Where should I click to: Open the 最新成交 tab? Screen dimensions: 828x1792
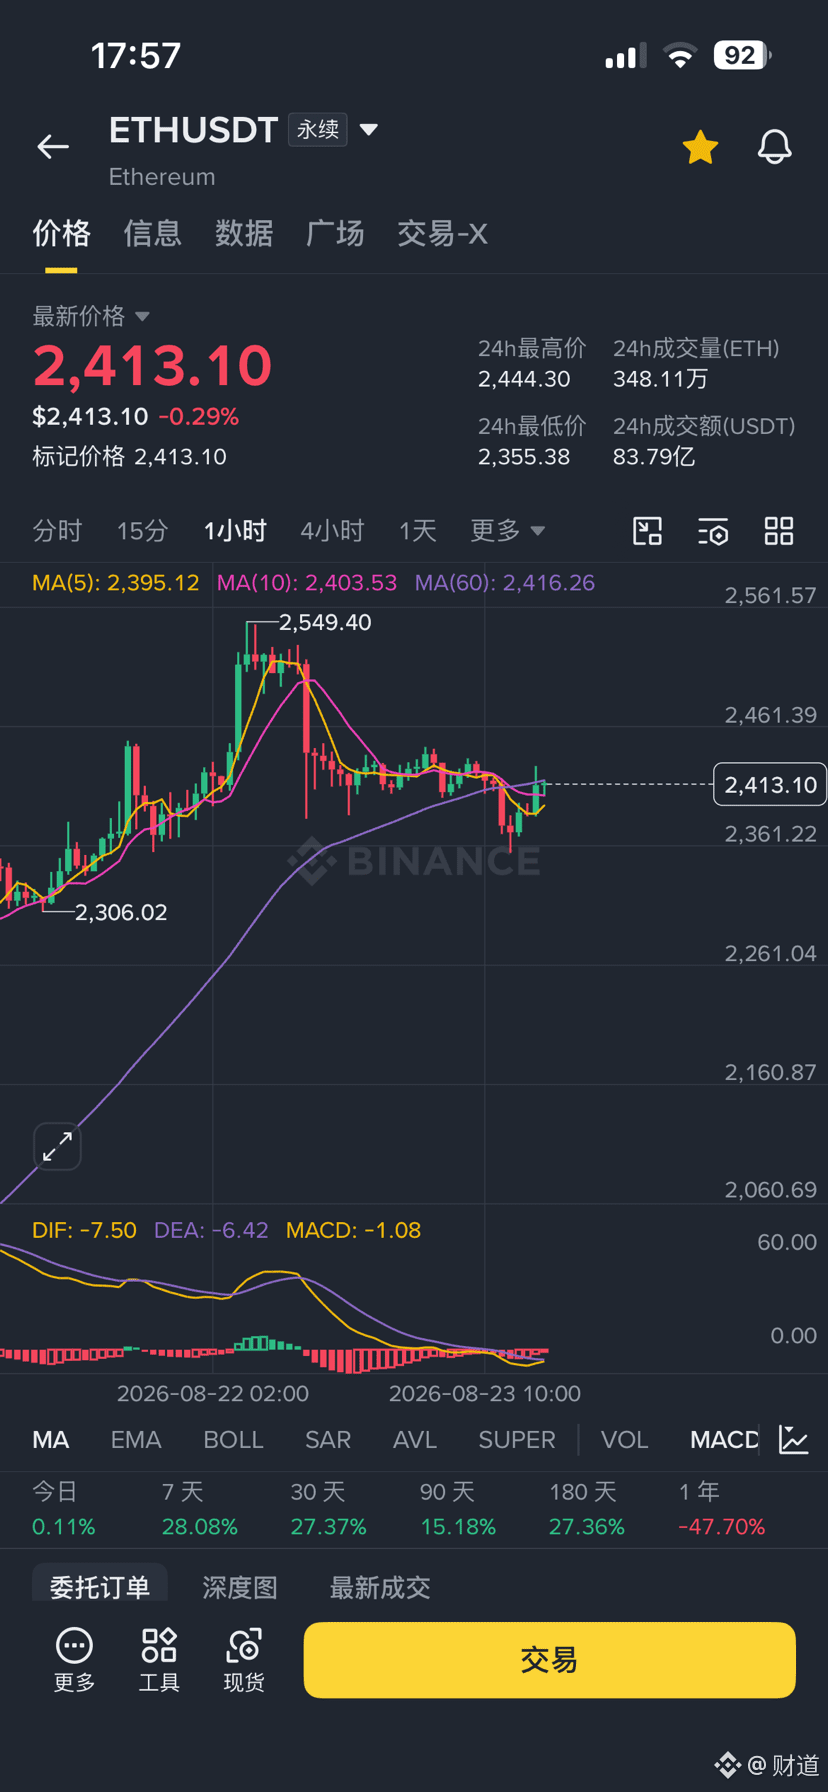coord(380,1587)
